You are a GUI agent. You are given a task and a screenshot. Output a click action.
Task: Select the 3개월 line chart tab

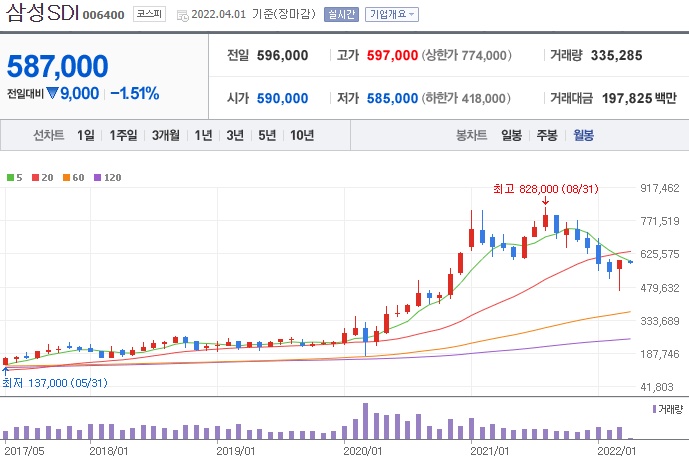(166, 135)
